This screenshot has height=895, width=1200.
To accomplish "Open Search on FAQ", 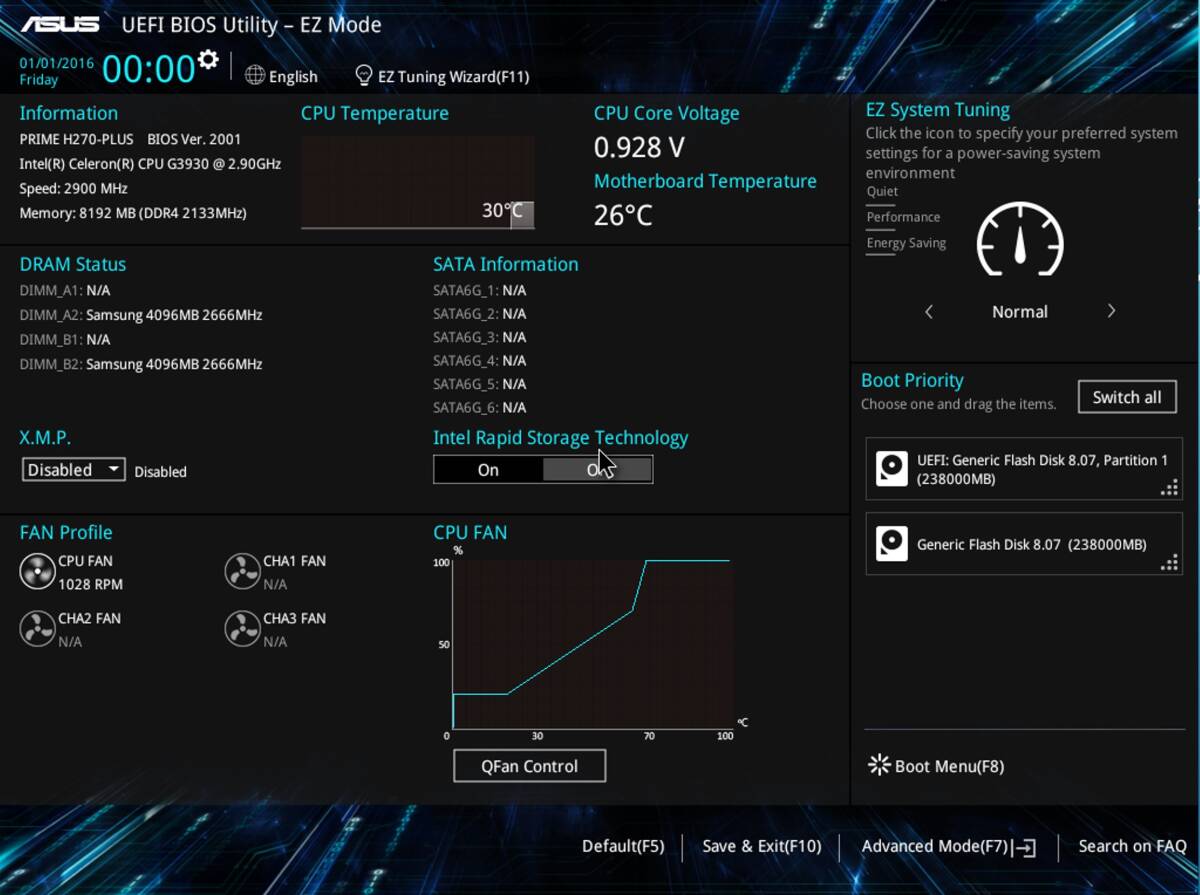I will [1132, 846].
